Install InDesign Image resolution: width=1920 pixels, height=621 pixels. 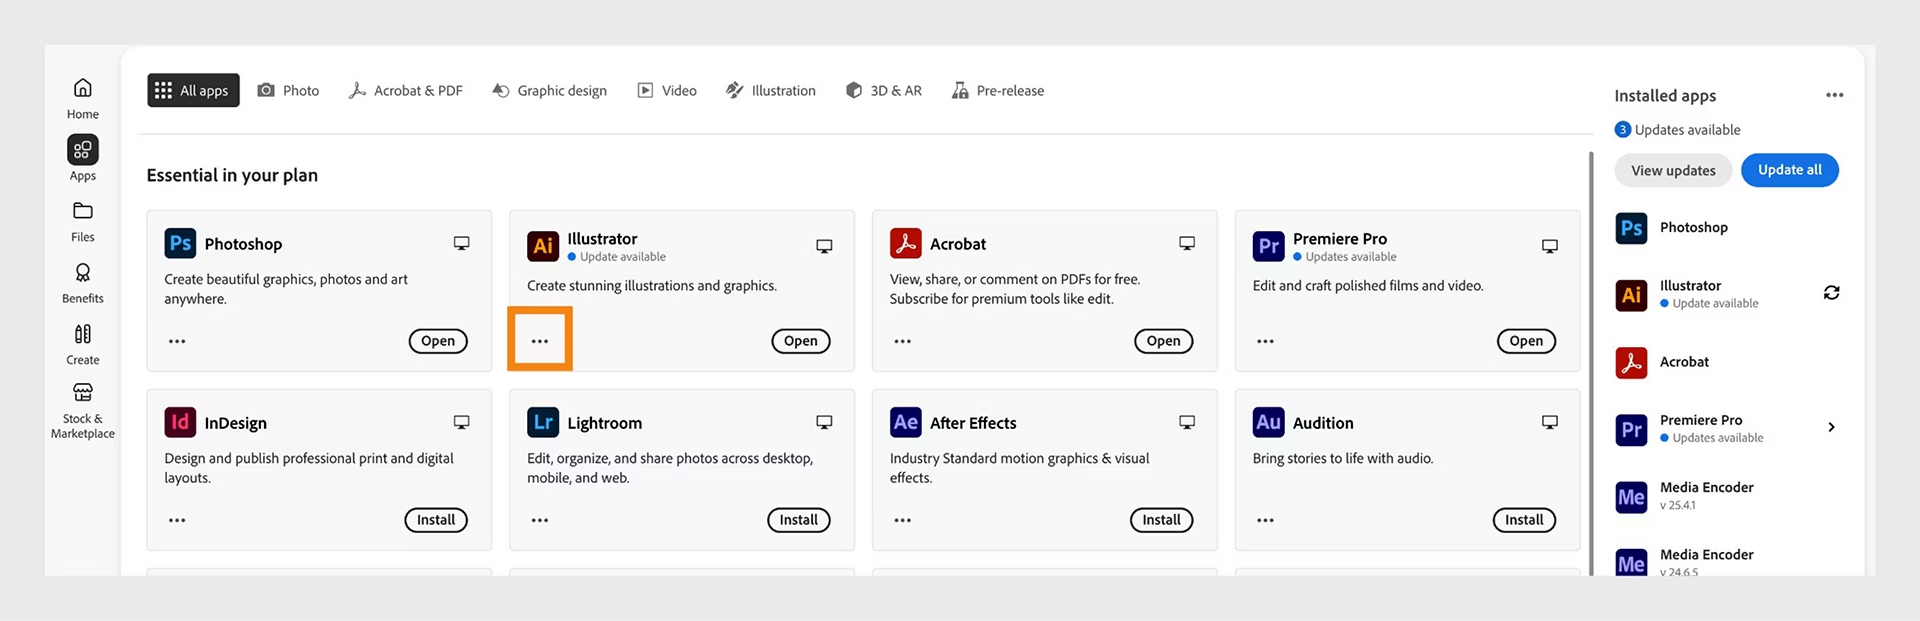coord(436,520)
